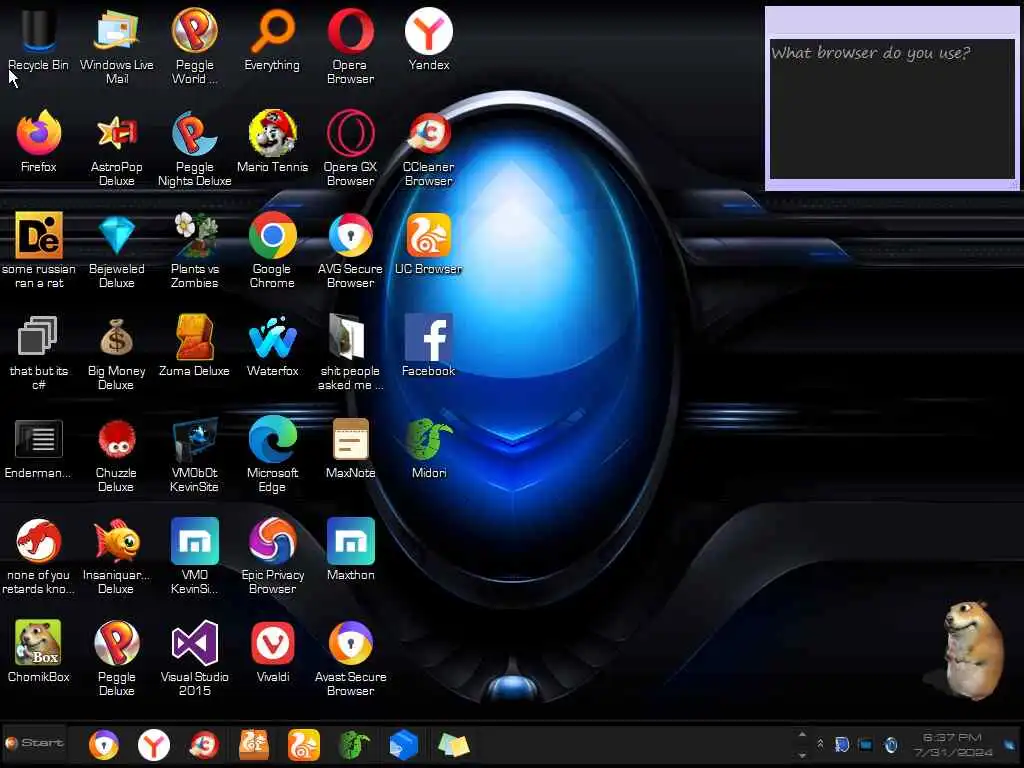Open the Bejeweled Deluxe icon

coord(116,250)
